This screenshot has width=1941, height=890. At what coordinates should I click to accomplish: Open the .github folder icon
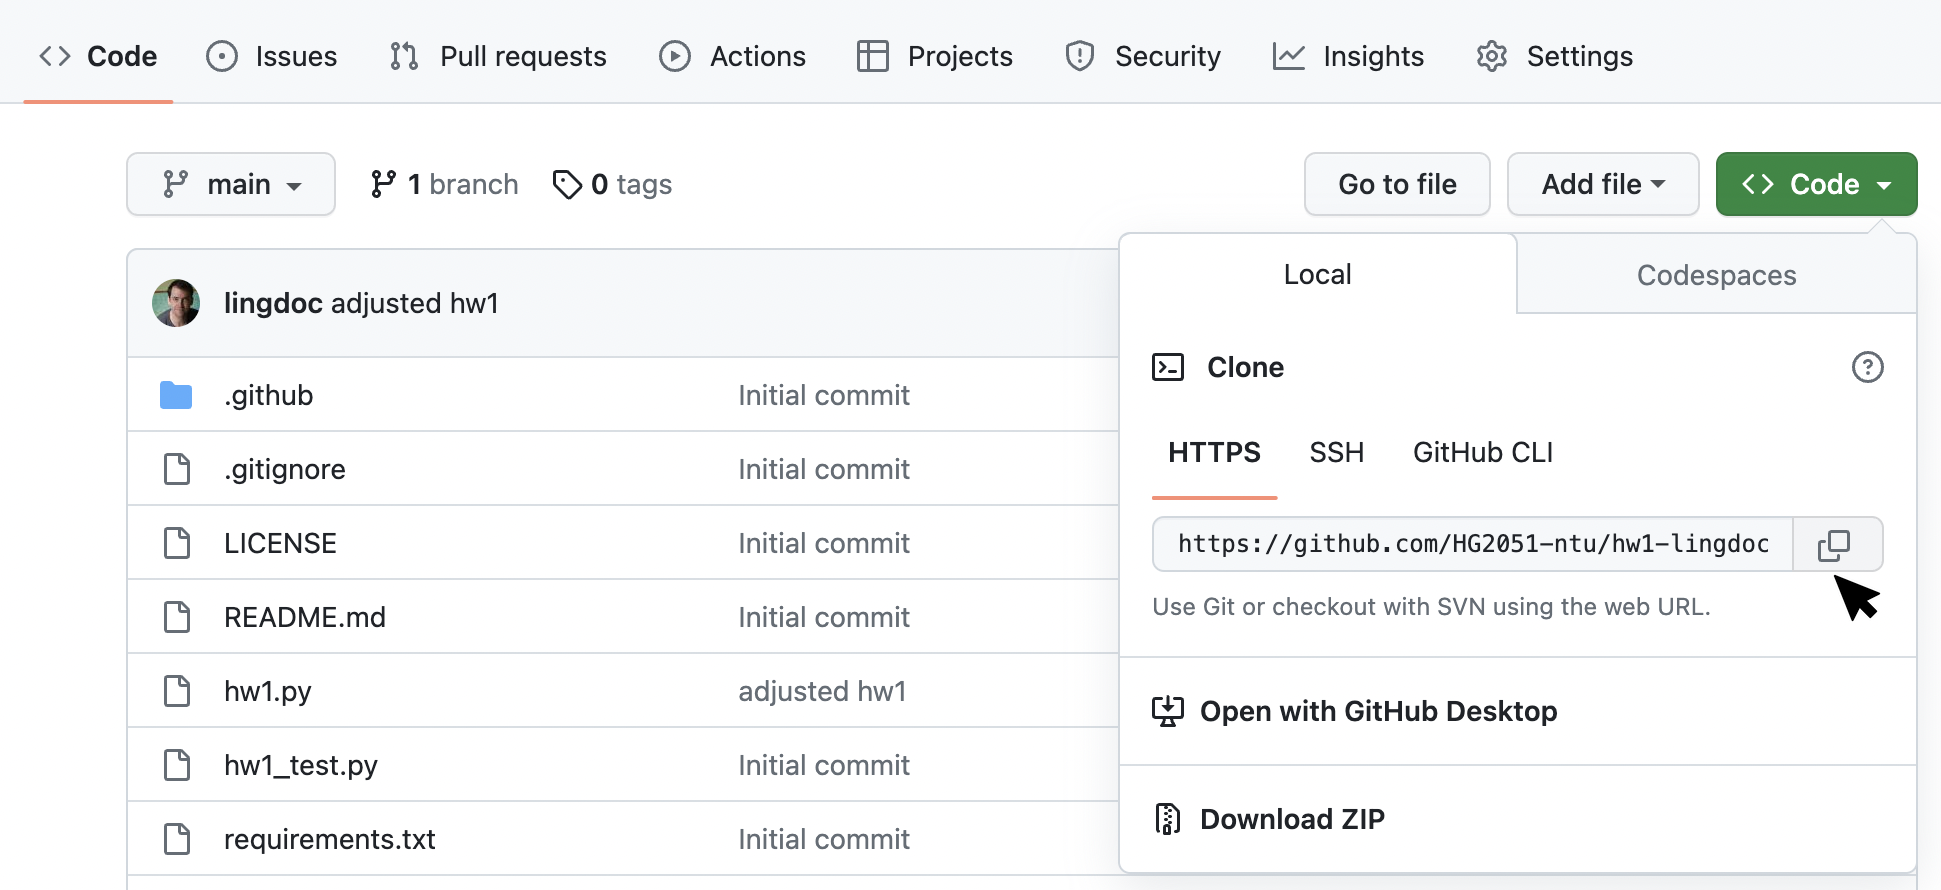[176, 395]
